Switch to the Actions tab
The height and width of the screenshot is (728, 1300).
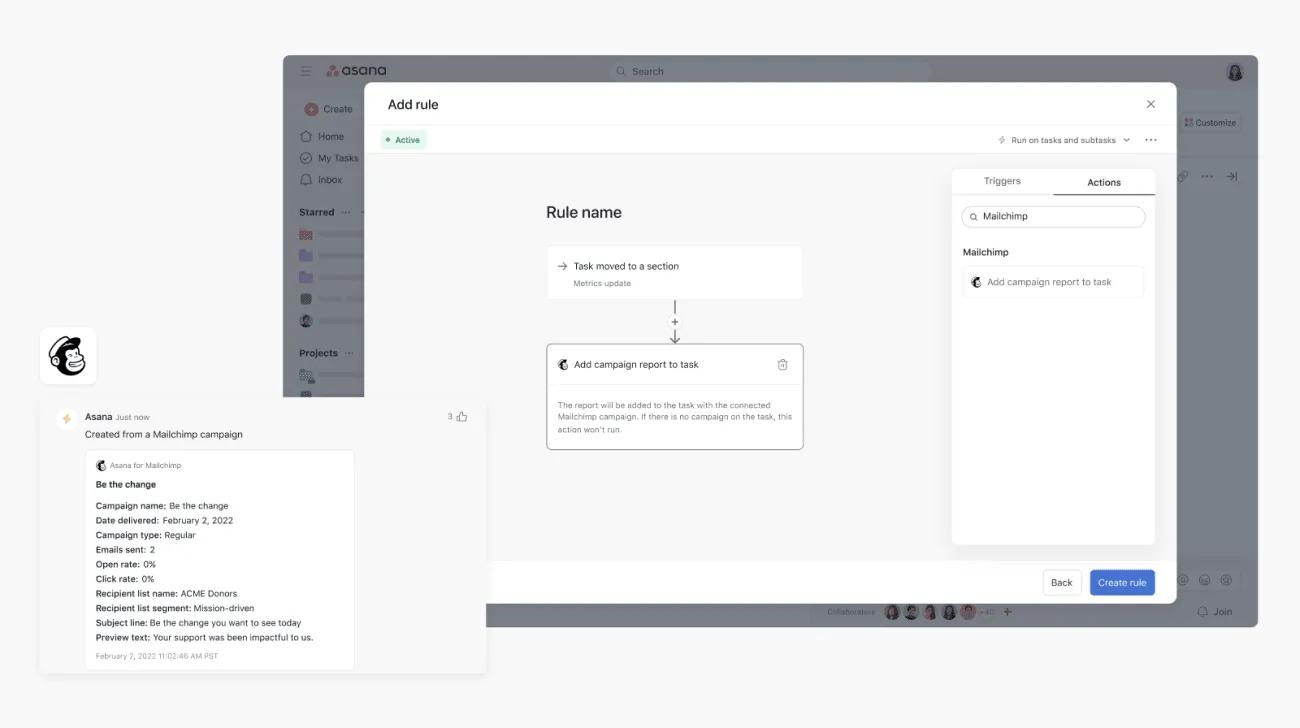1104,181
